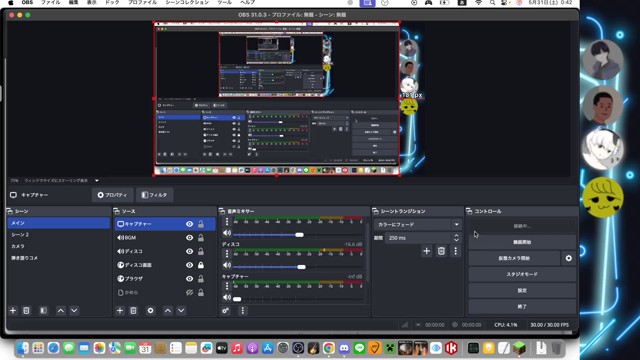The height and width of the screenshot is (360, 640).
Task: Float the コントロール dock via its header icon
Action: coord(469,211)
